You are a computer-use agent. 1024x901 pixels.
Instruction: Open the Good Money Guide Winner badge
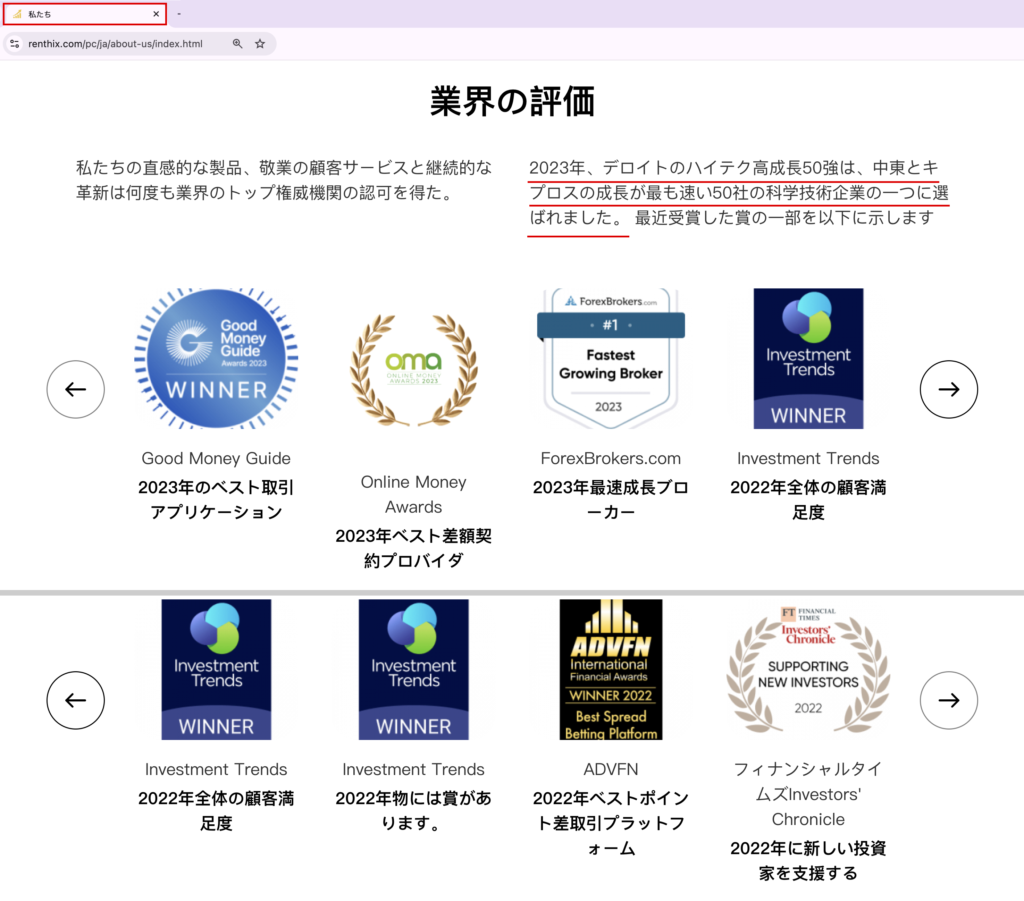pos(216,358)
